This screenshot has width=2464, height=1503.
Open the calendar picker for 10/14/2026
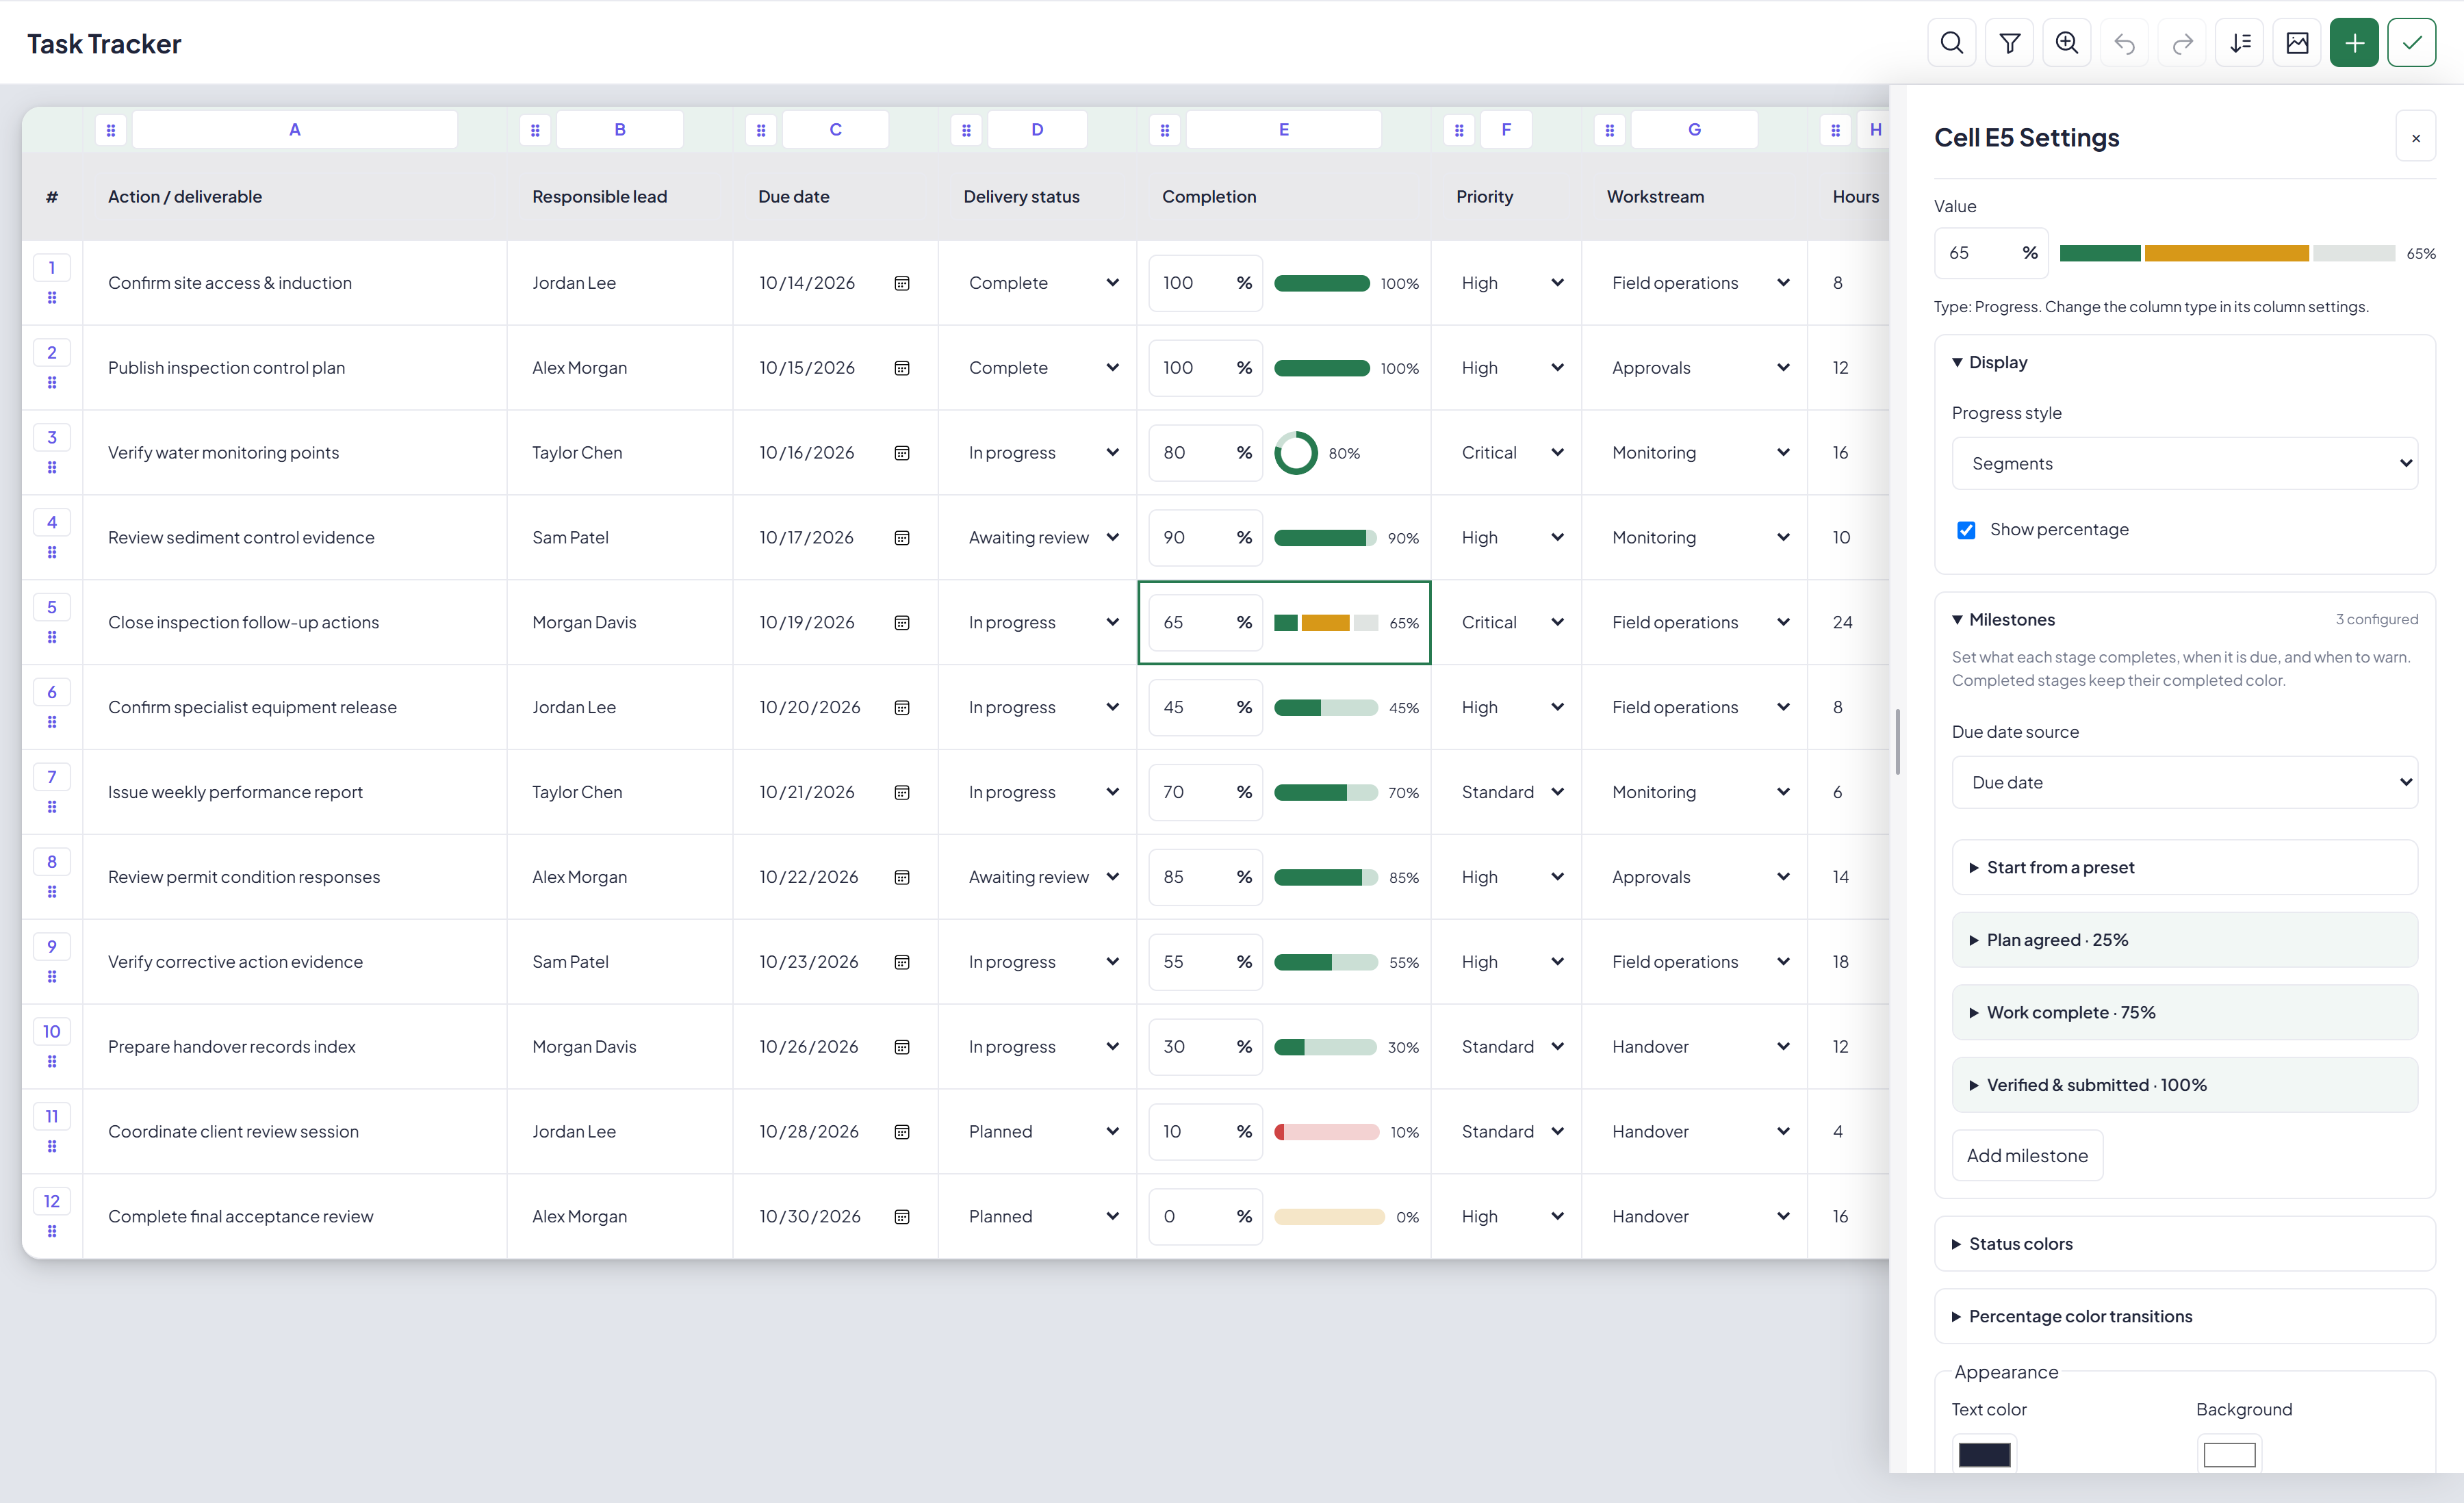[x=902, y=283]
